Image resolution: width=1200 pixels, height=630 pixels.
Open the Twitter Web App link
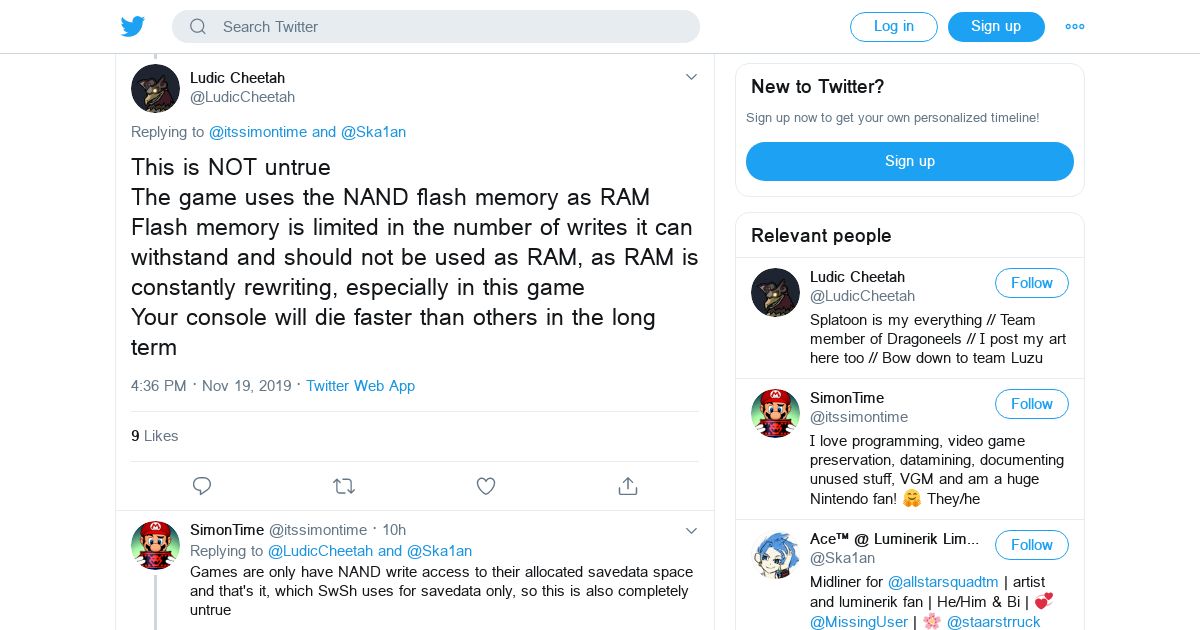point(360,386)
